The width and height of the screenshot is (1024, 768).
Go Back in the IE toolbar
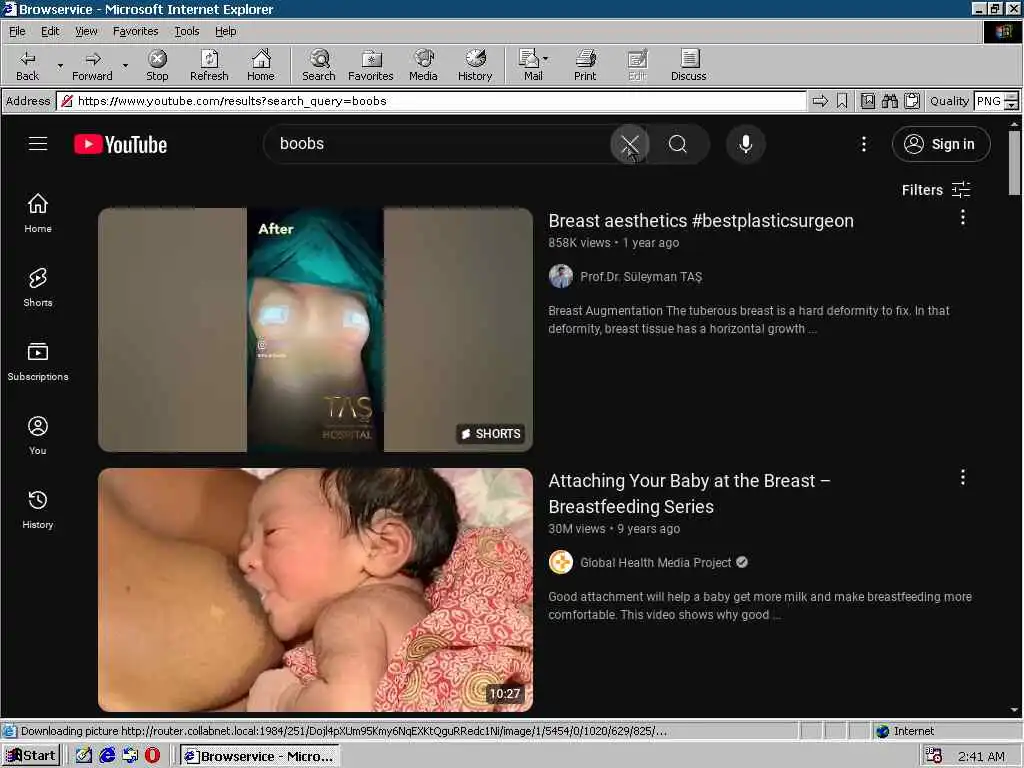(x=27, y=65)
